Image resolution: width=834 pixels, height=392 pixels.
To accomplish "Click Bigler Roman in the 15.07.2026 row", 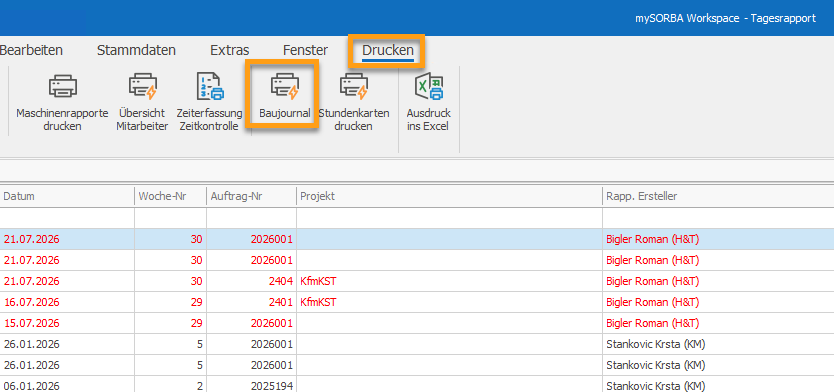I will (652, 323).
